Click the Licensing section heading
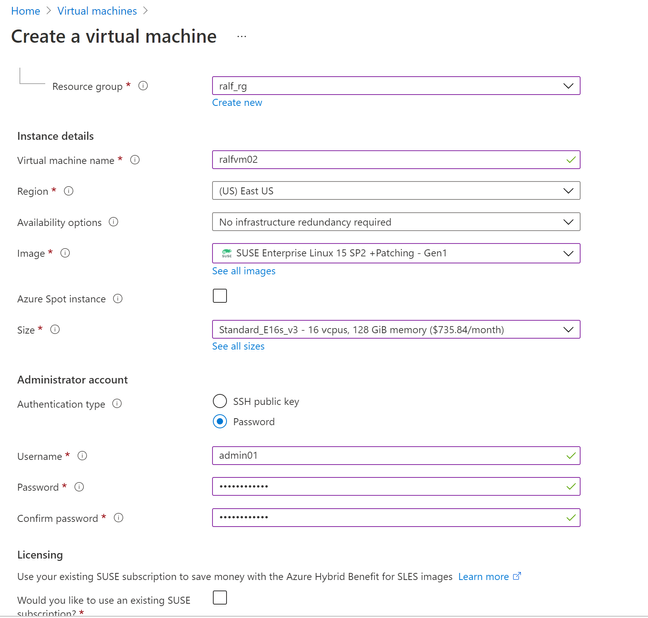Image resolution: width=648 pixels, height=618 pixels. click(x=40, y=555)
